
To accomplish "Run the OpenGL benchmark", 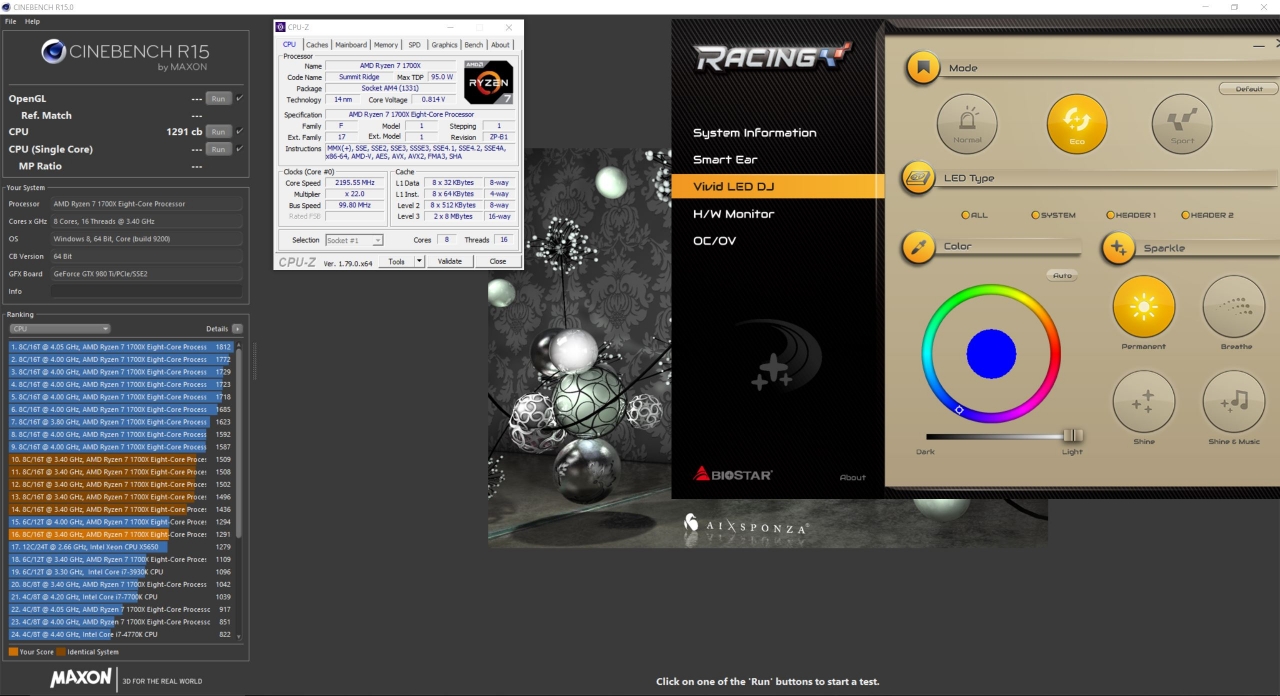I will pos(218,98).
